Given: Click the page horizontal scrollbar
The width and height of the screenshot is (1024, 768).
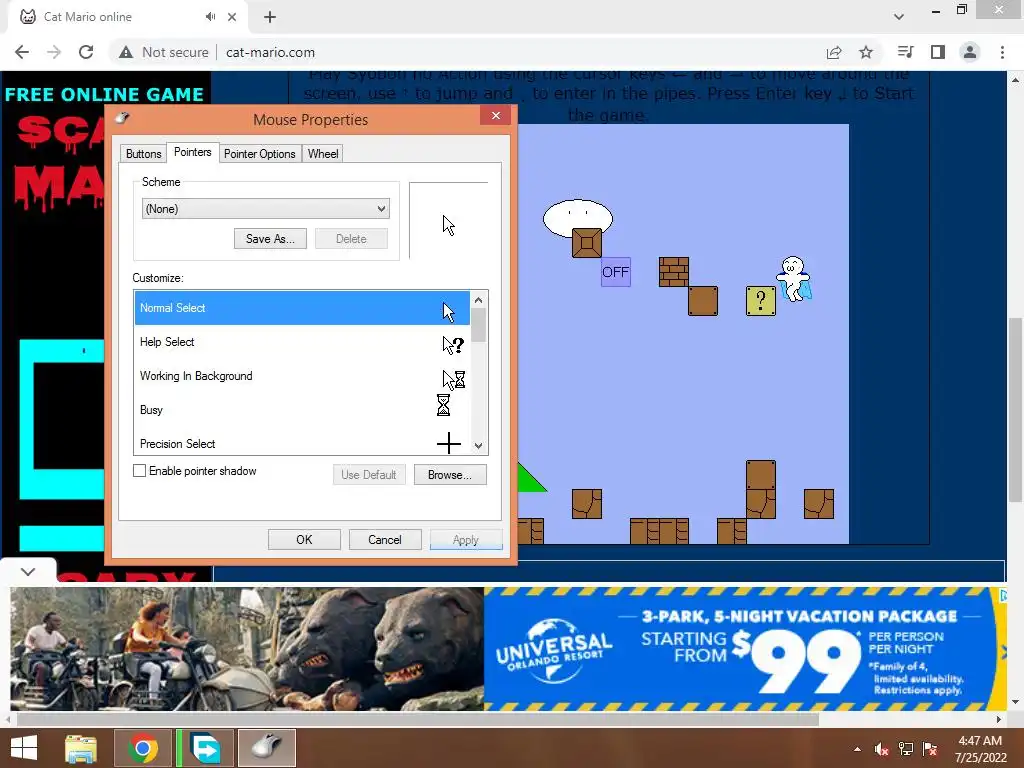Looking at the screenshot, I should point(418,719).
